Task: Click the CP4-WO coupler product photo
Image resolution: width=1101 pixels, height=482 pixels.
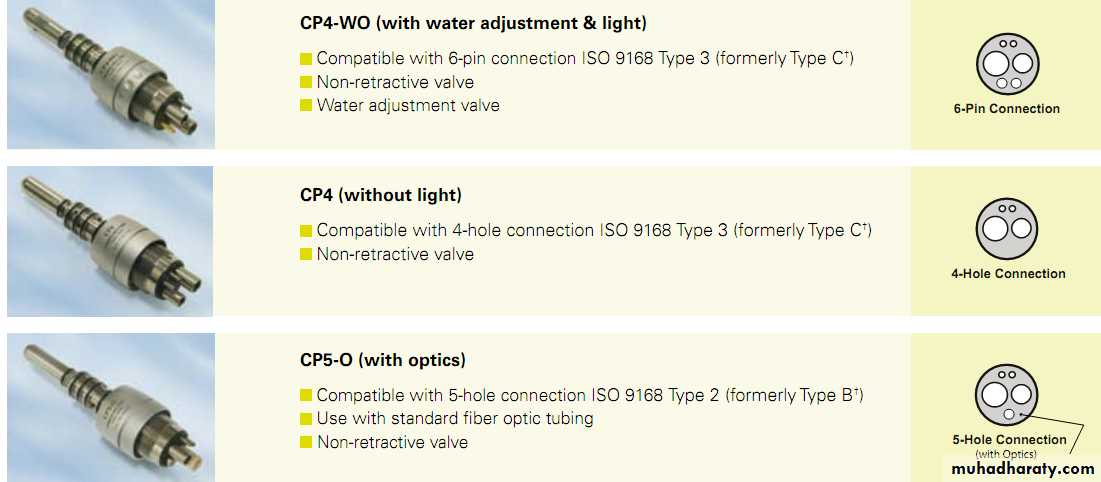Action: click(110, 75)
